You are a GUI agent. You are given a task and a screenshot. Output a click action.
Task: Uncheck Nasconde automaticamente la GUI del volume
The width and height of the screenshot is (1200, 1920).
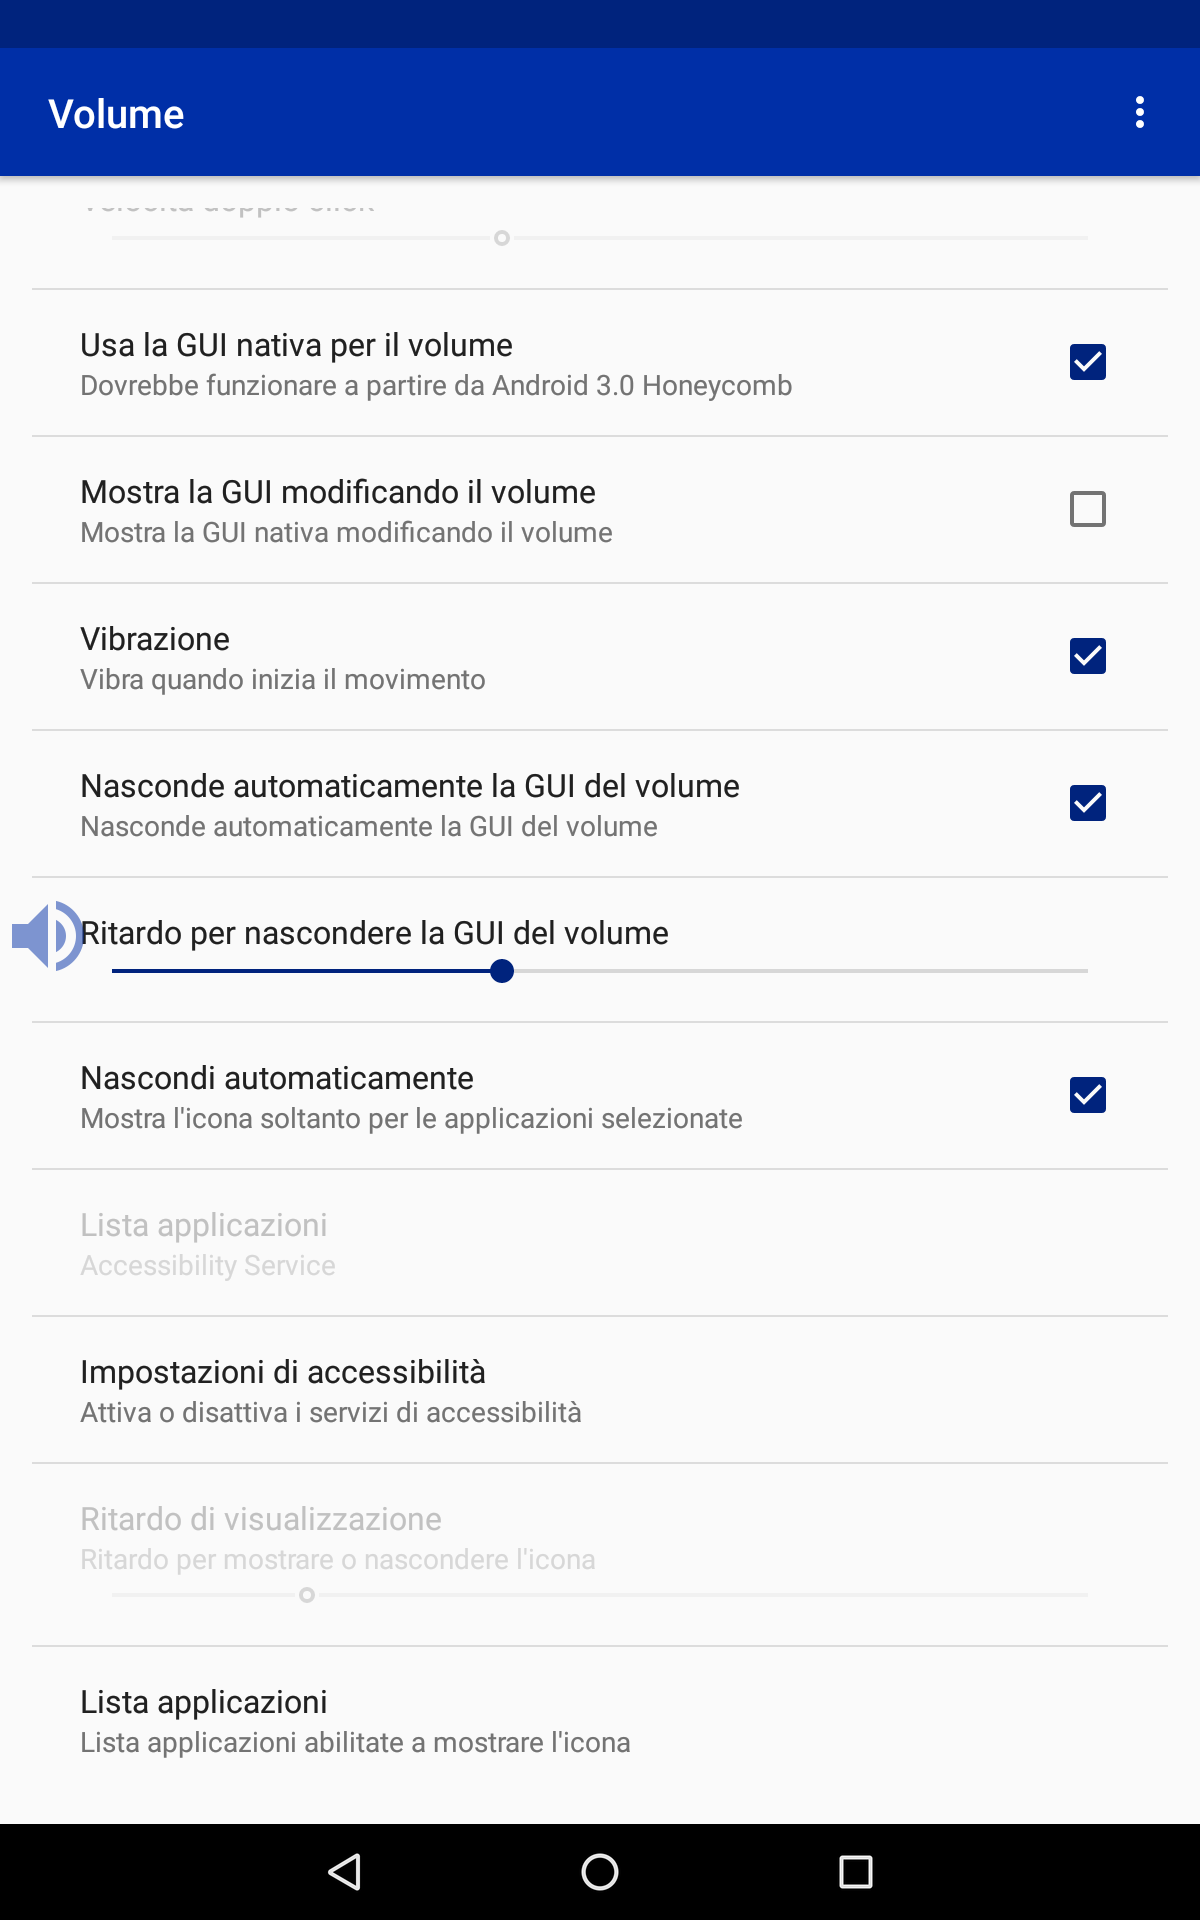coord(1088,803)
